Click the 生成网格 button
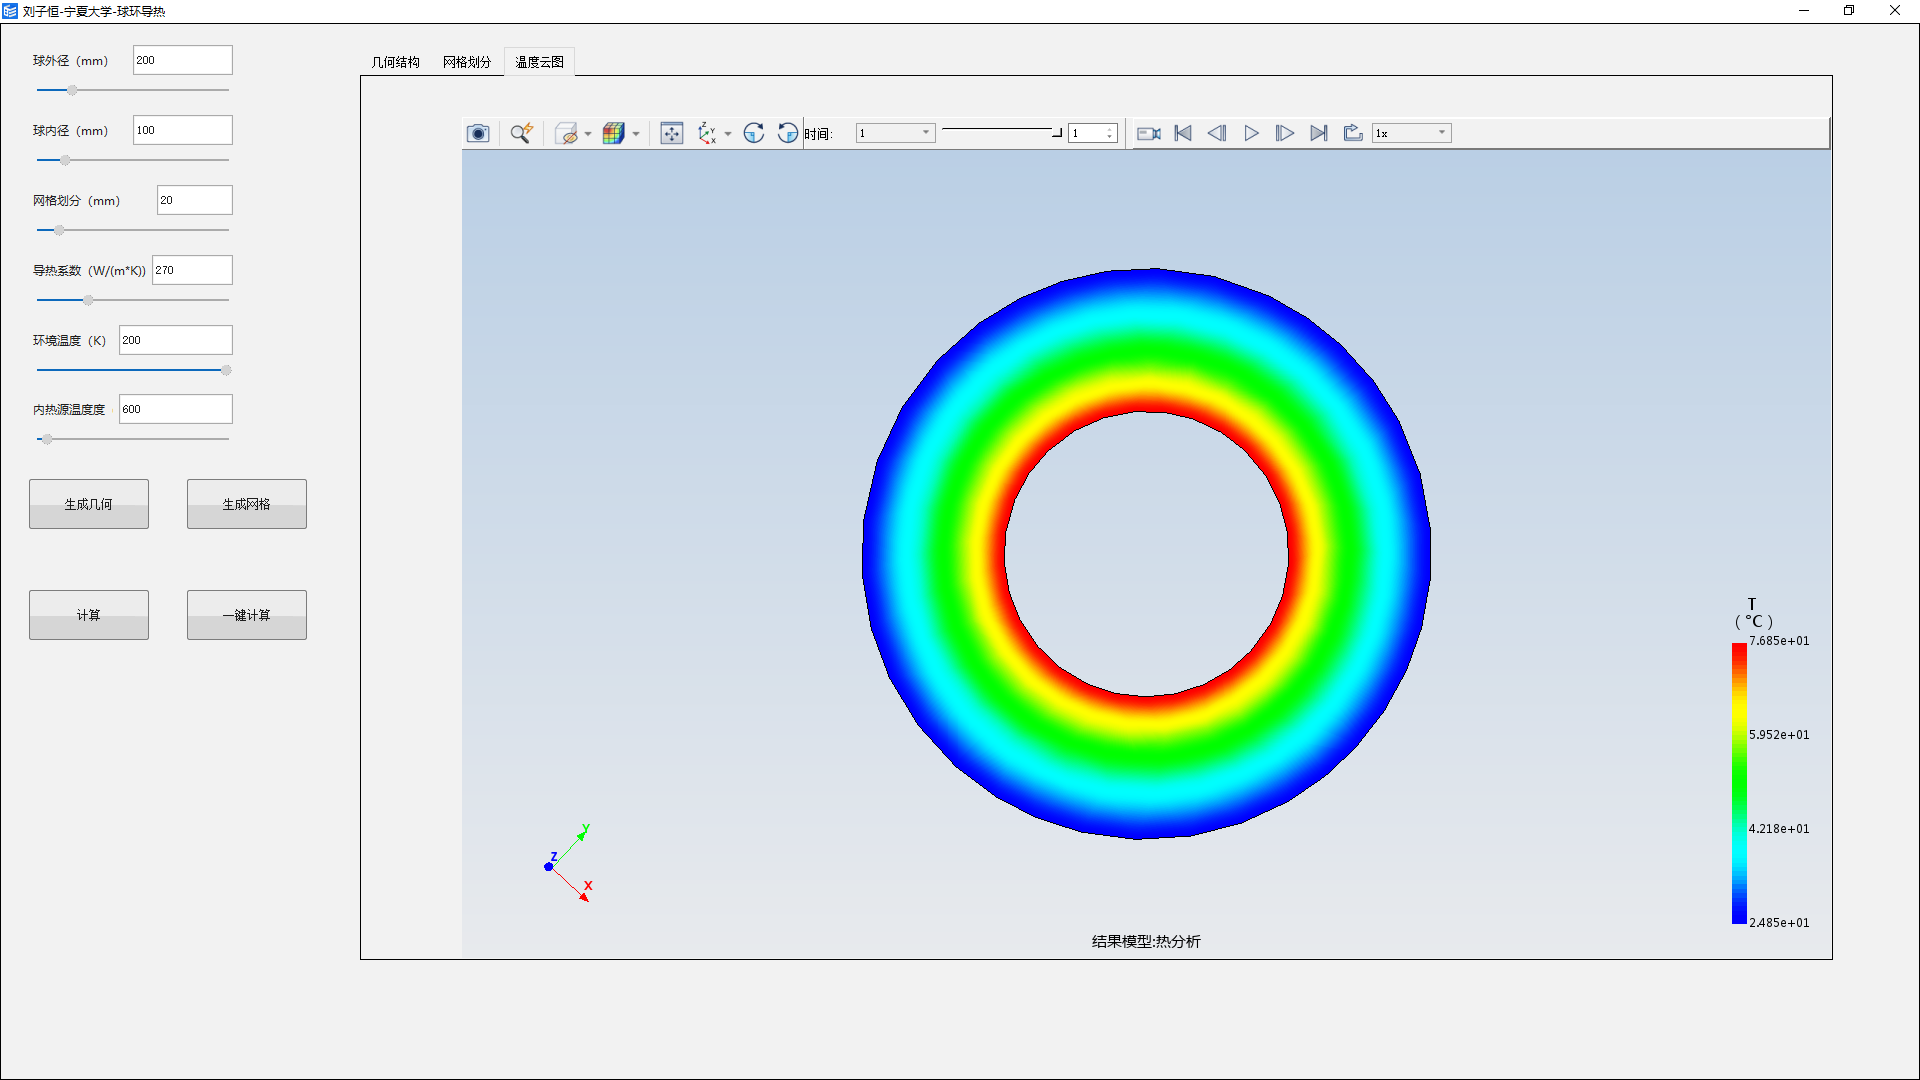1920x1080 pixels. (x=247, y=504)
